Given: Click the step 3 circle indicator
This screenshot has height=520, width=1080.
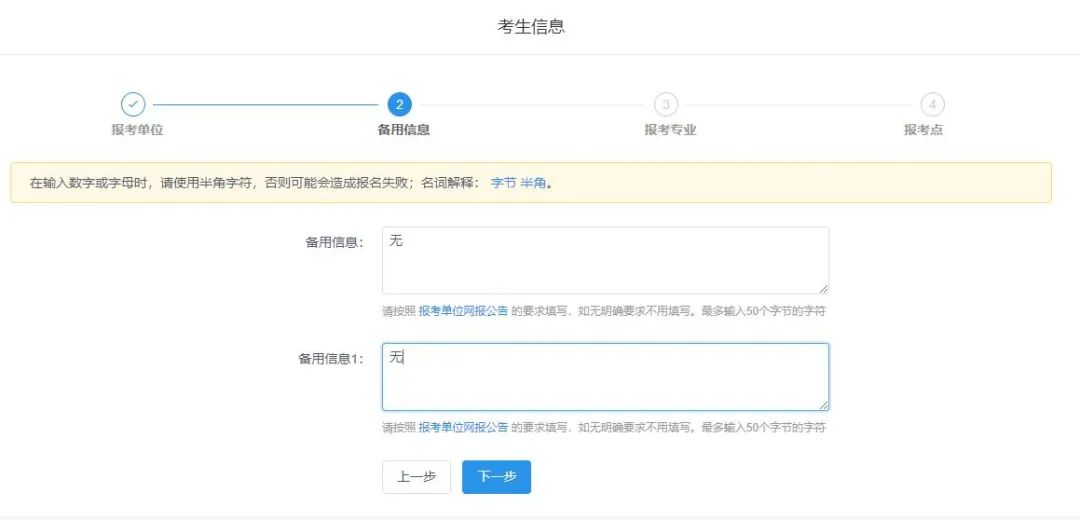Looking at the screenshot, I should click(x=665, y=104).
